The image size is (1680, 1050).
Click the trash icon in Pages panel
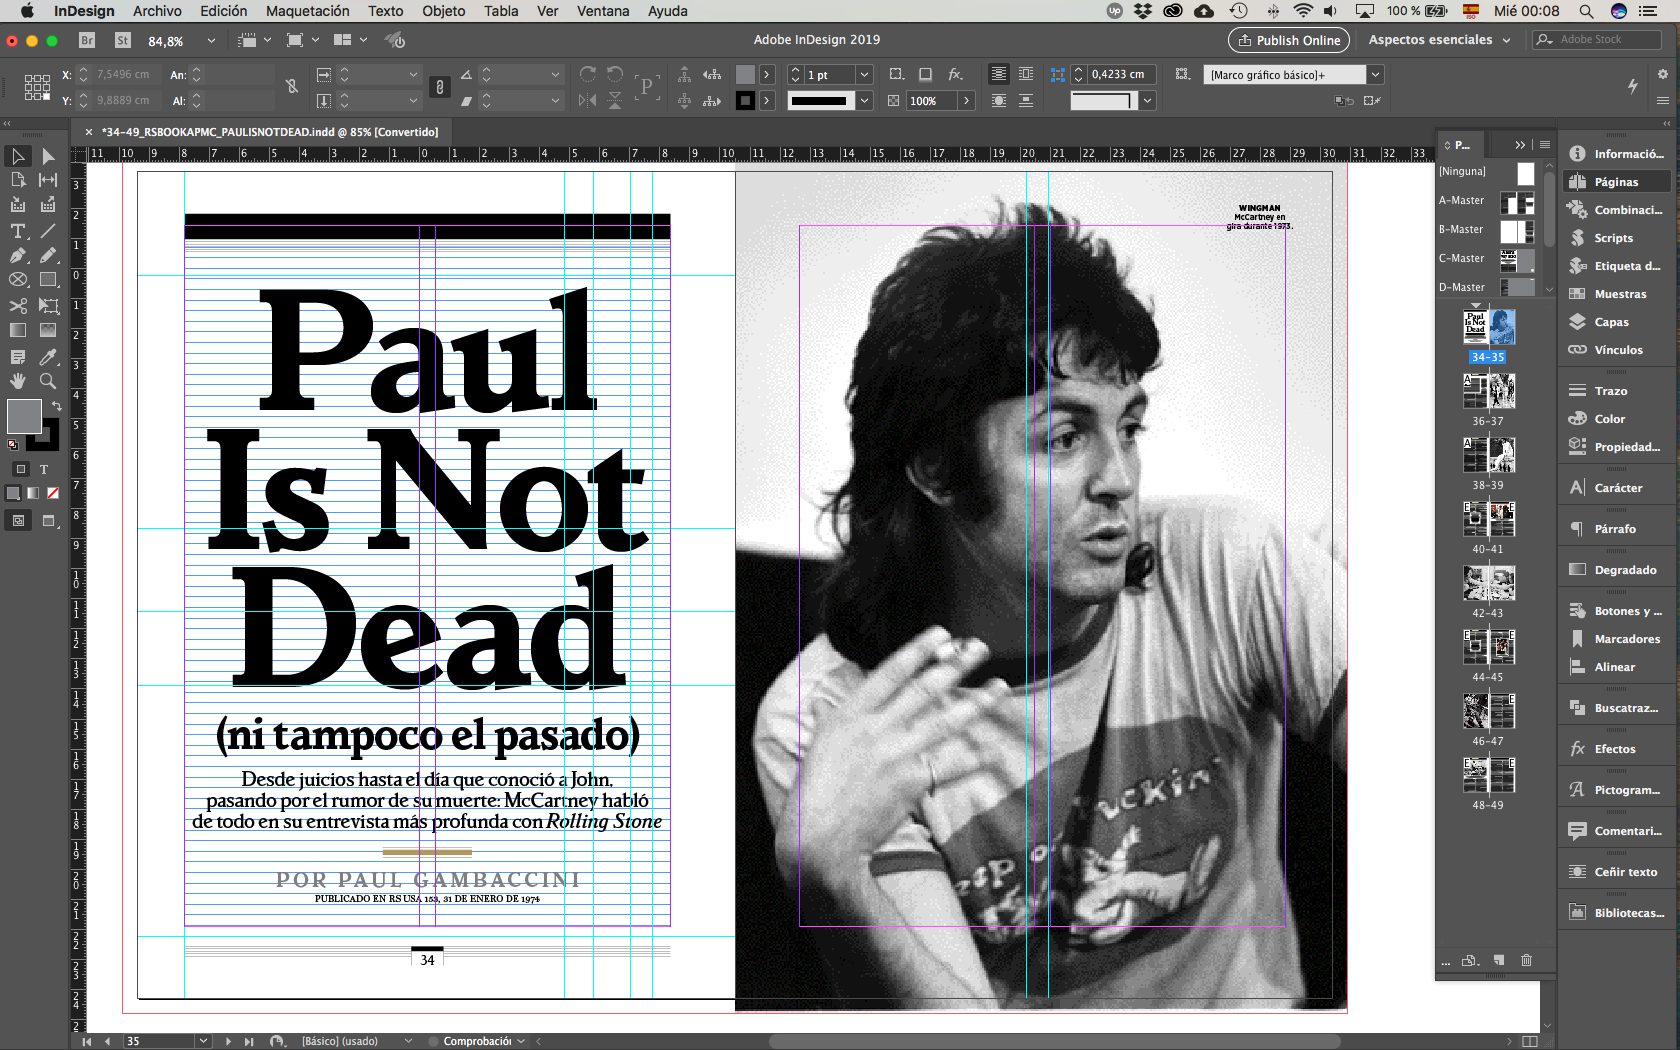click(x=1526, y=960)
